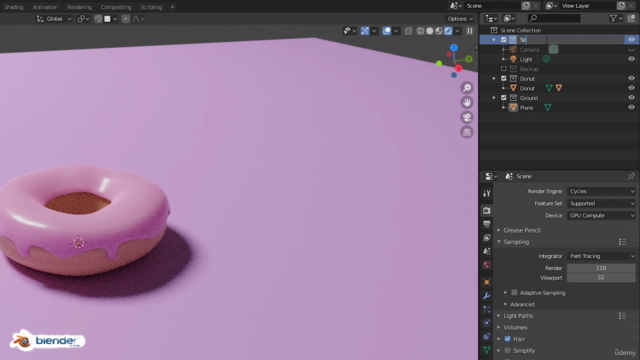Open viewport Options dropdown

point(460,19)
